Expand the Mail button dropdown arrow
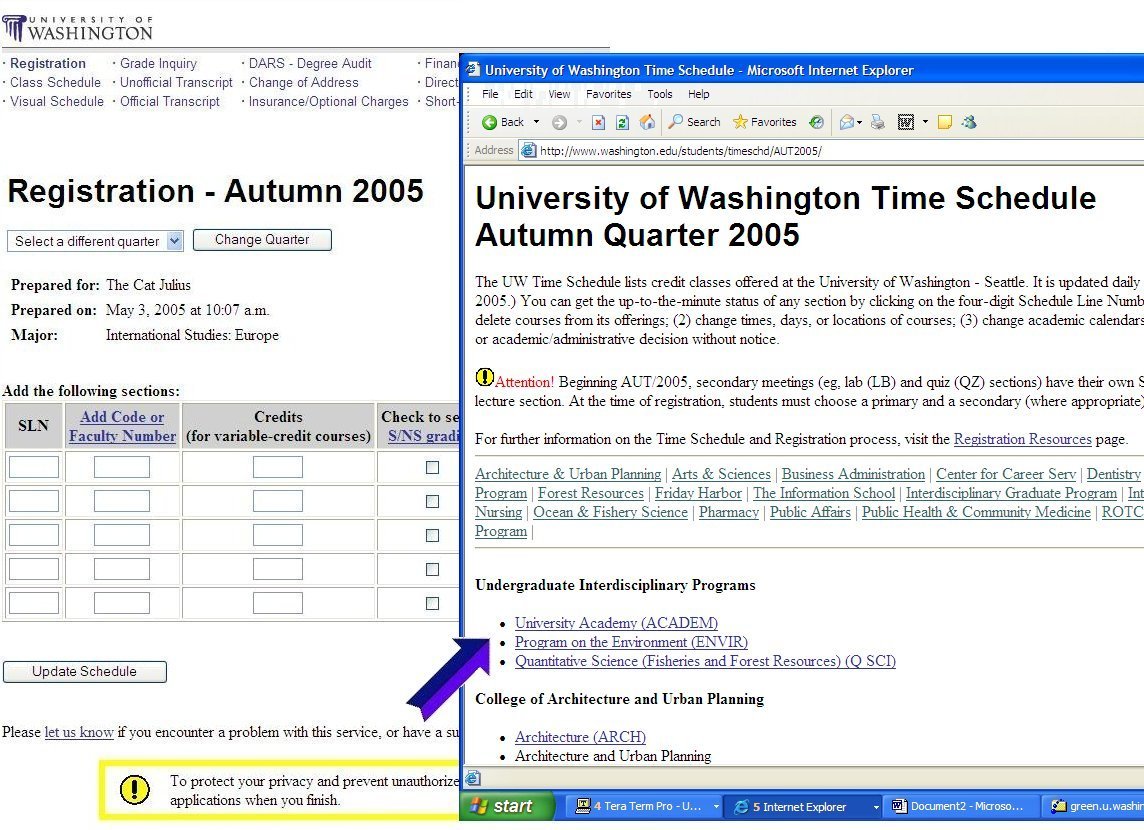This screenshot has height=830, width=1144. pyautogui.click(x=859, y=122)
